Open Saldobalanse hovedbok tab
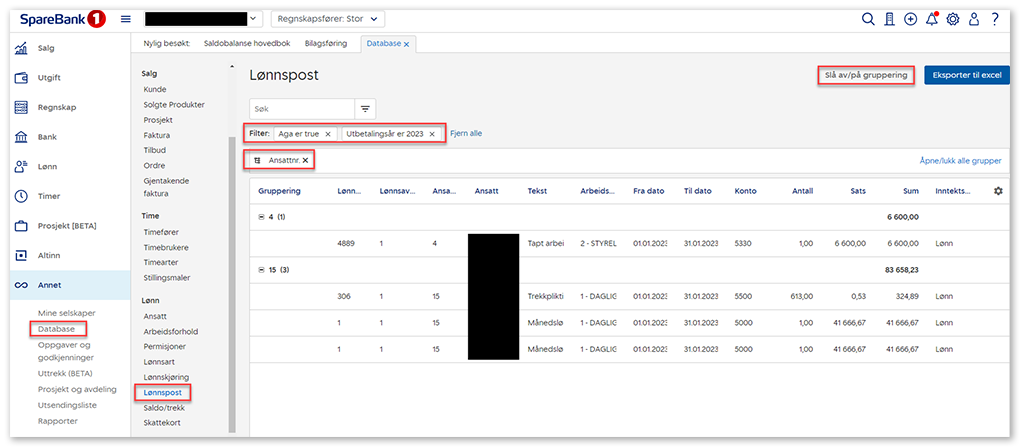 245,44
